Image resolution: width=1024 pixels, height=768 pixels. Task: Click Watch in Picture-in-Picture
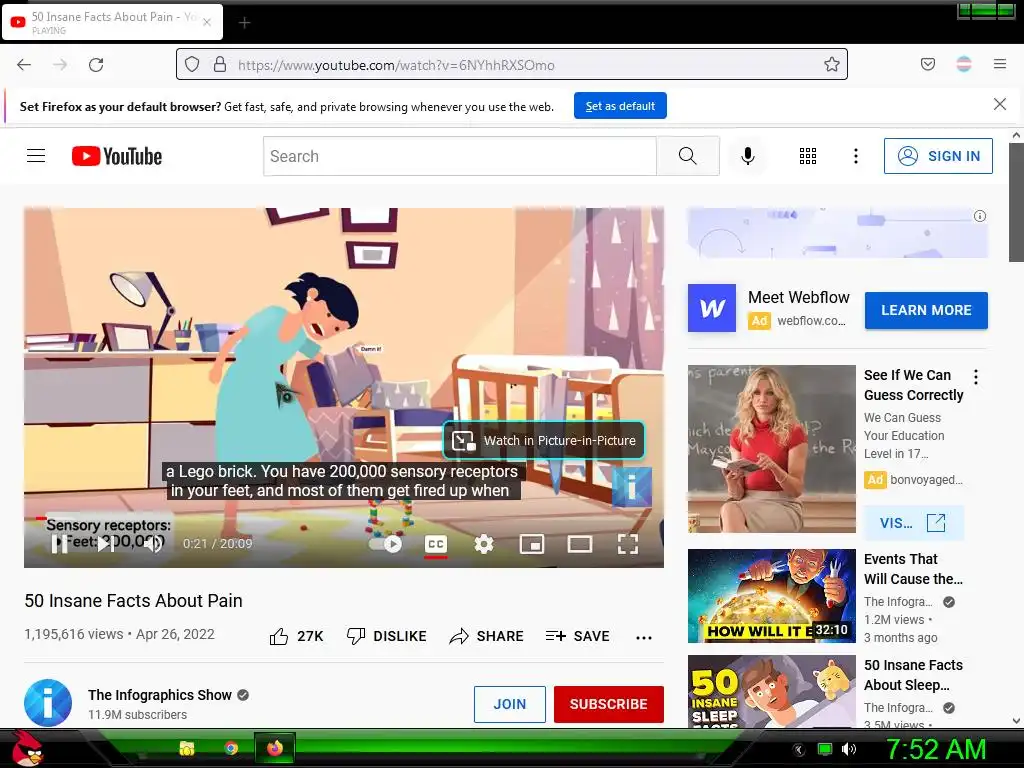pyautogui.click(x=544, y=440)
